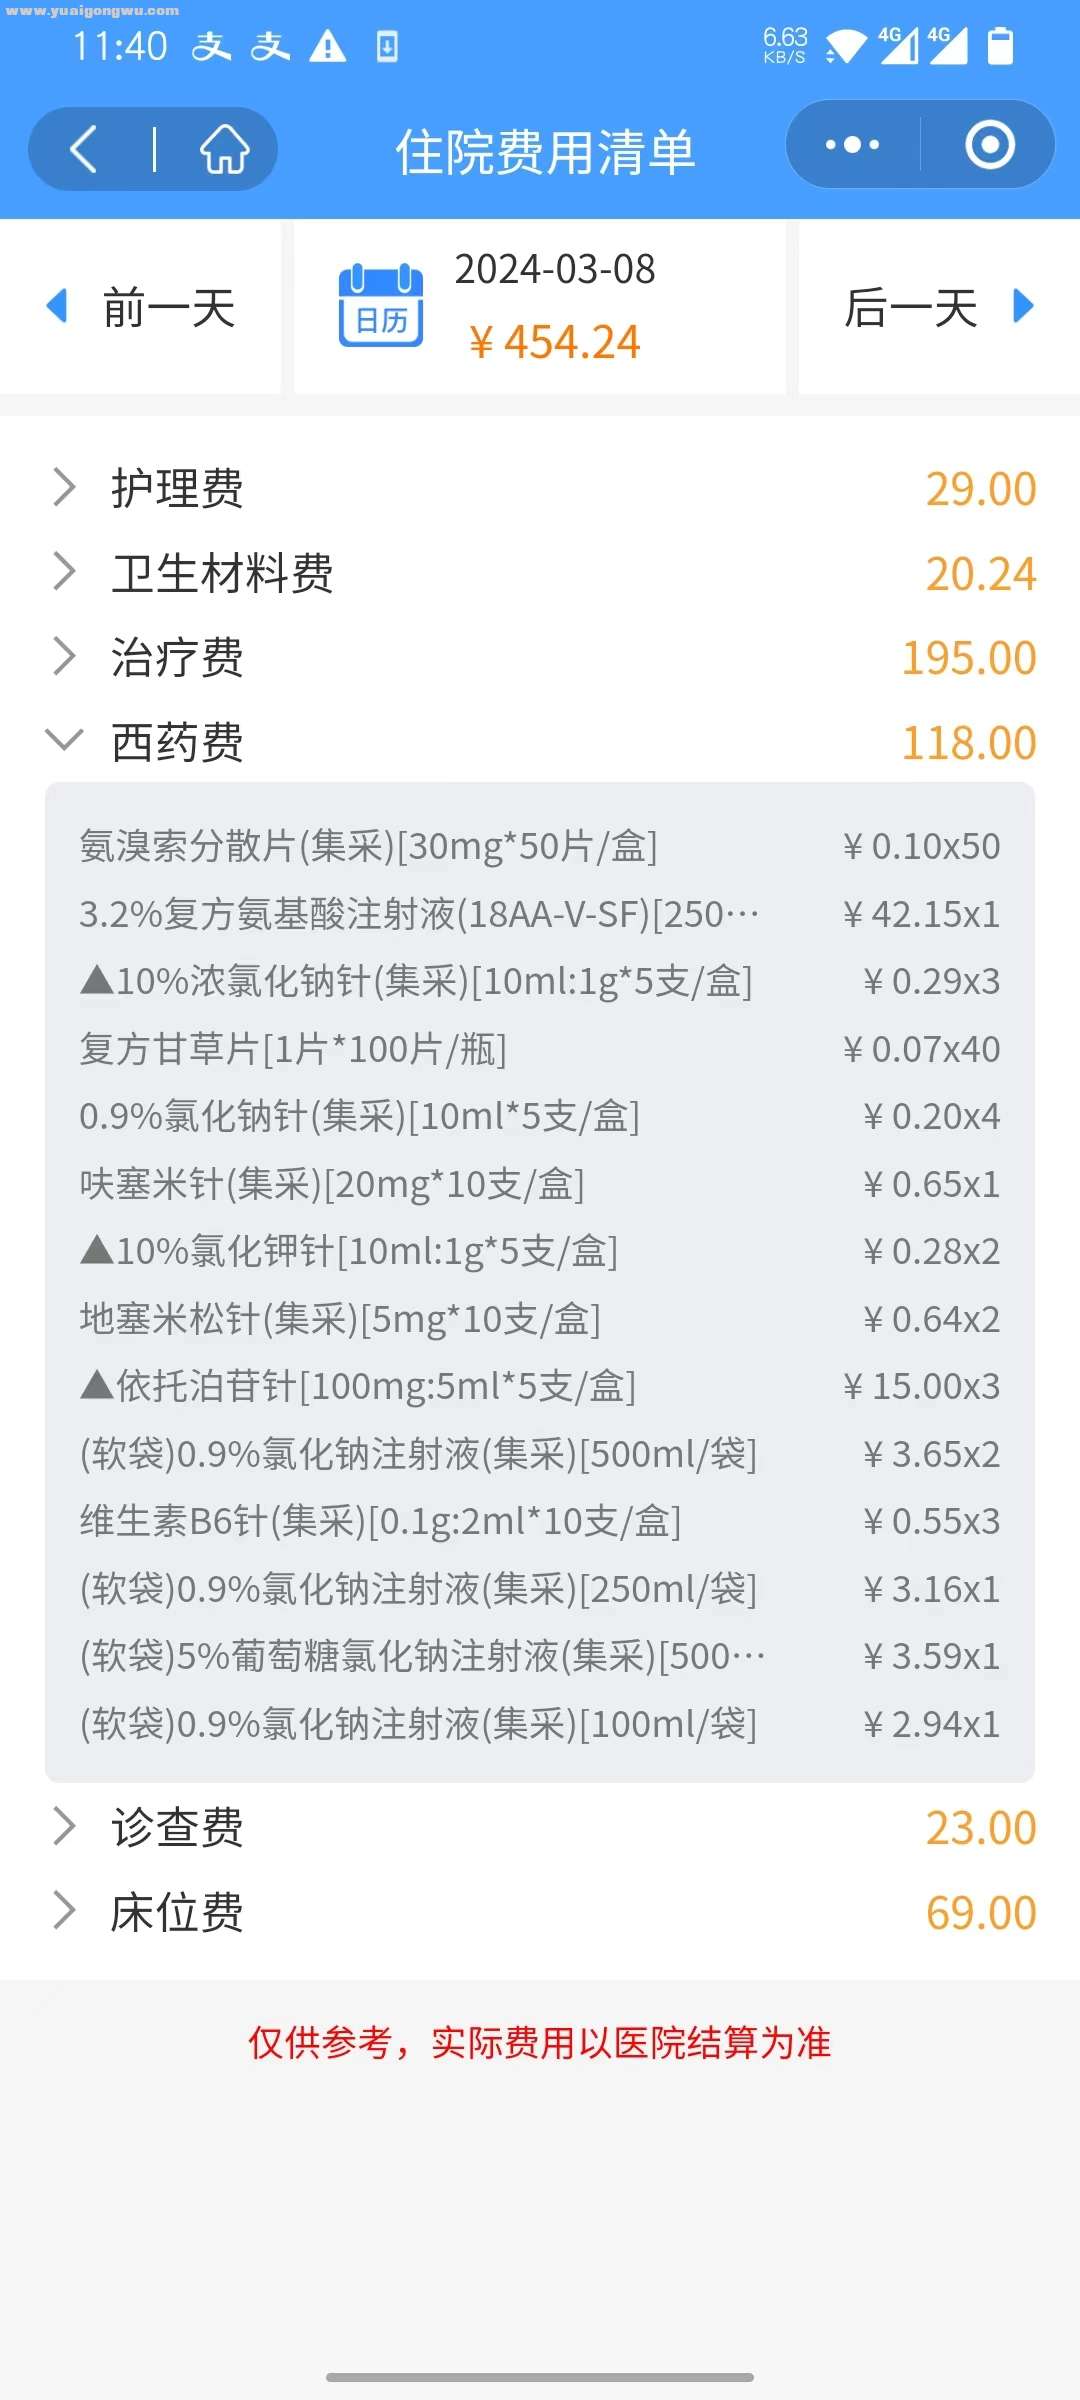The height and width of the screenshot is (2400, 1080).
Task: Tap the right triangle beside 后一天
Action: [x=1022, y=306]
